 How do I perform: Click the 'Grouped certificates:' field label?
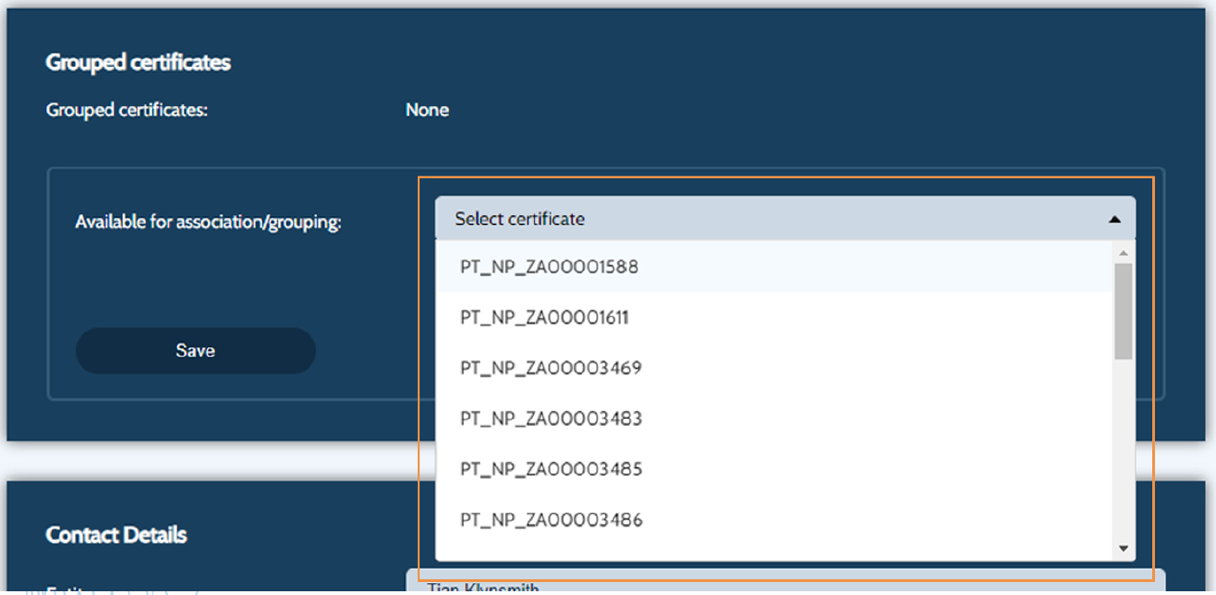126,110
